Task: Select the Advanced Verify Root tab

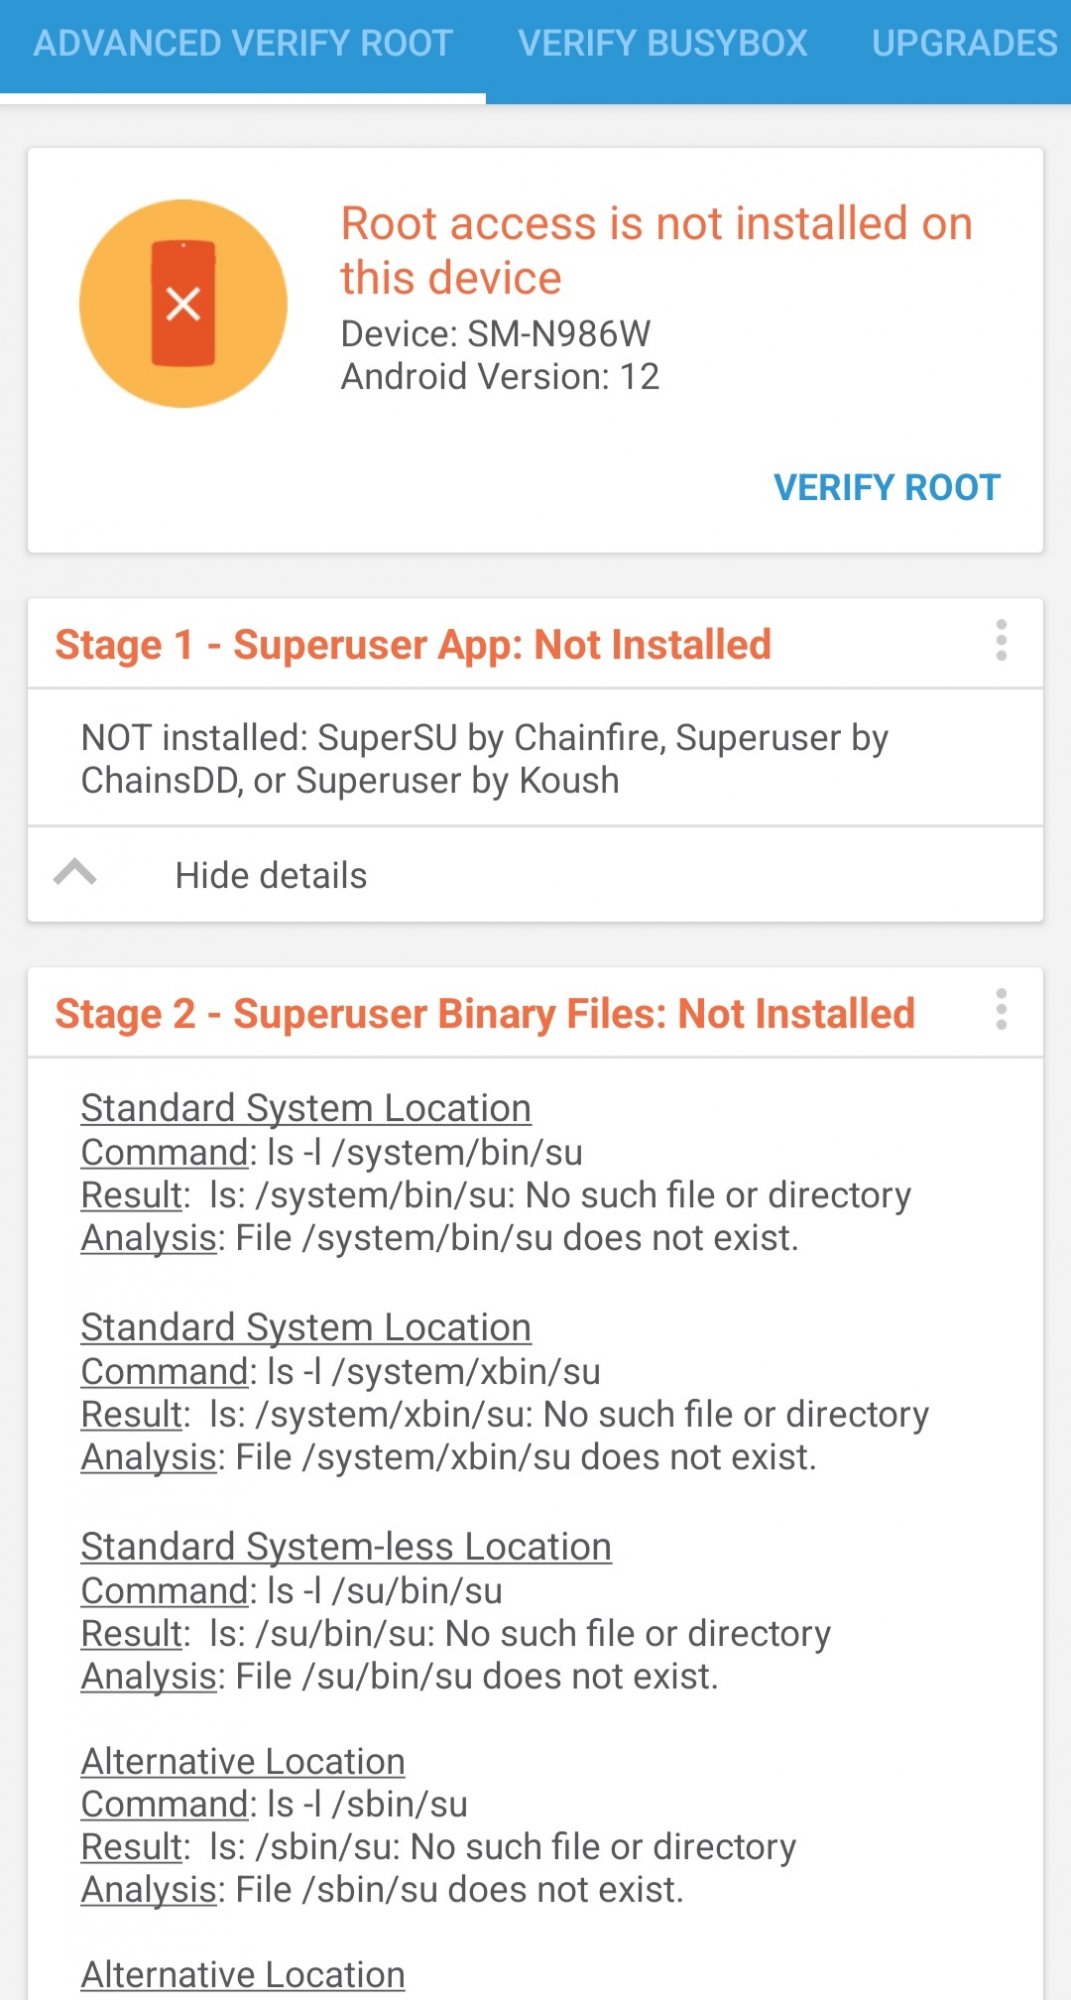Action: click(x=243, y=43)
